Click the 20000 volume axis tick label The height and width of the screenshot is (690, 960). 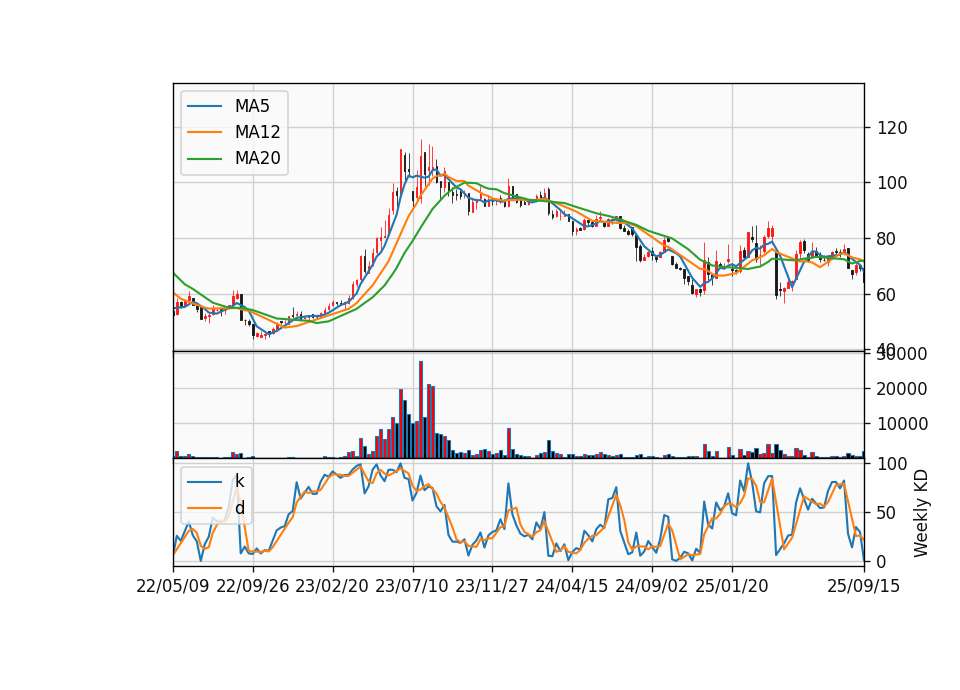pyautogui.click(x=902, y=389)
